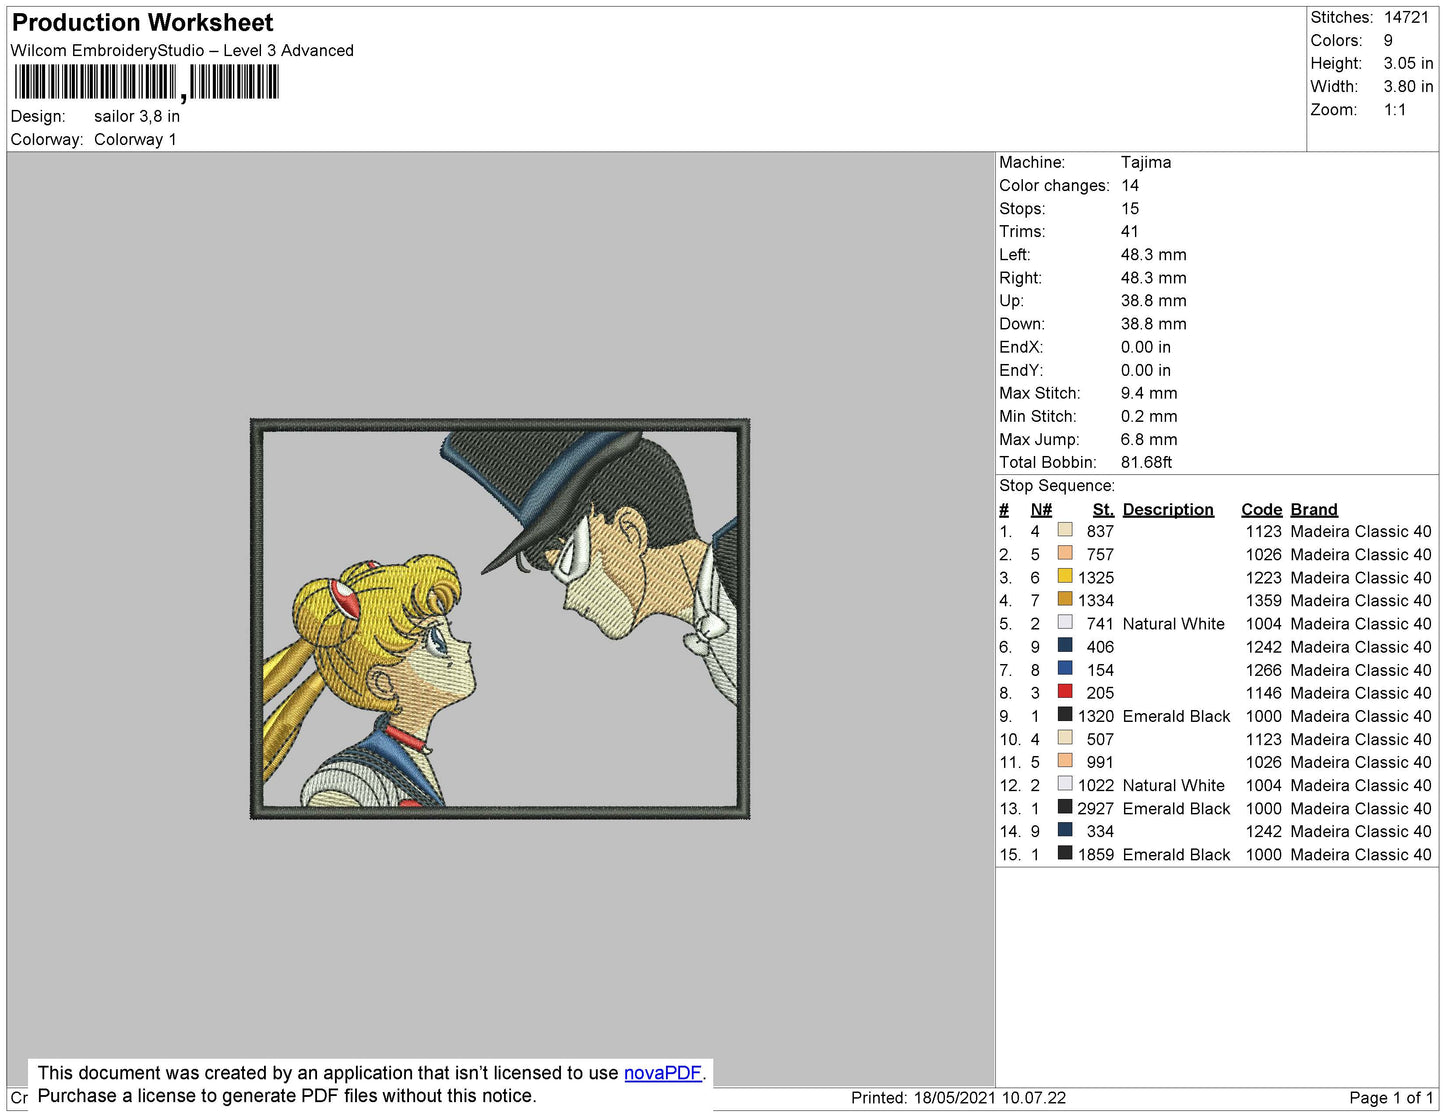Screen dimensions: 1445x1117
Task: Click the navy swatch in stop row 14
Action: tap(1065, 829)
